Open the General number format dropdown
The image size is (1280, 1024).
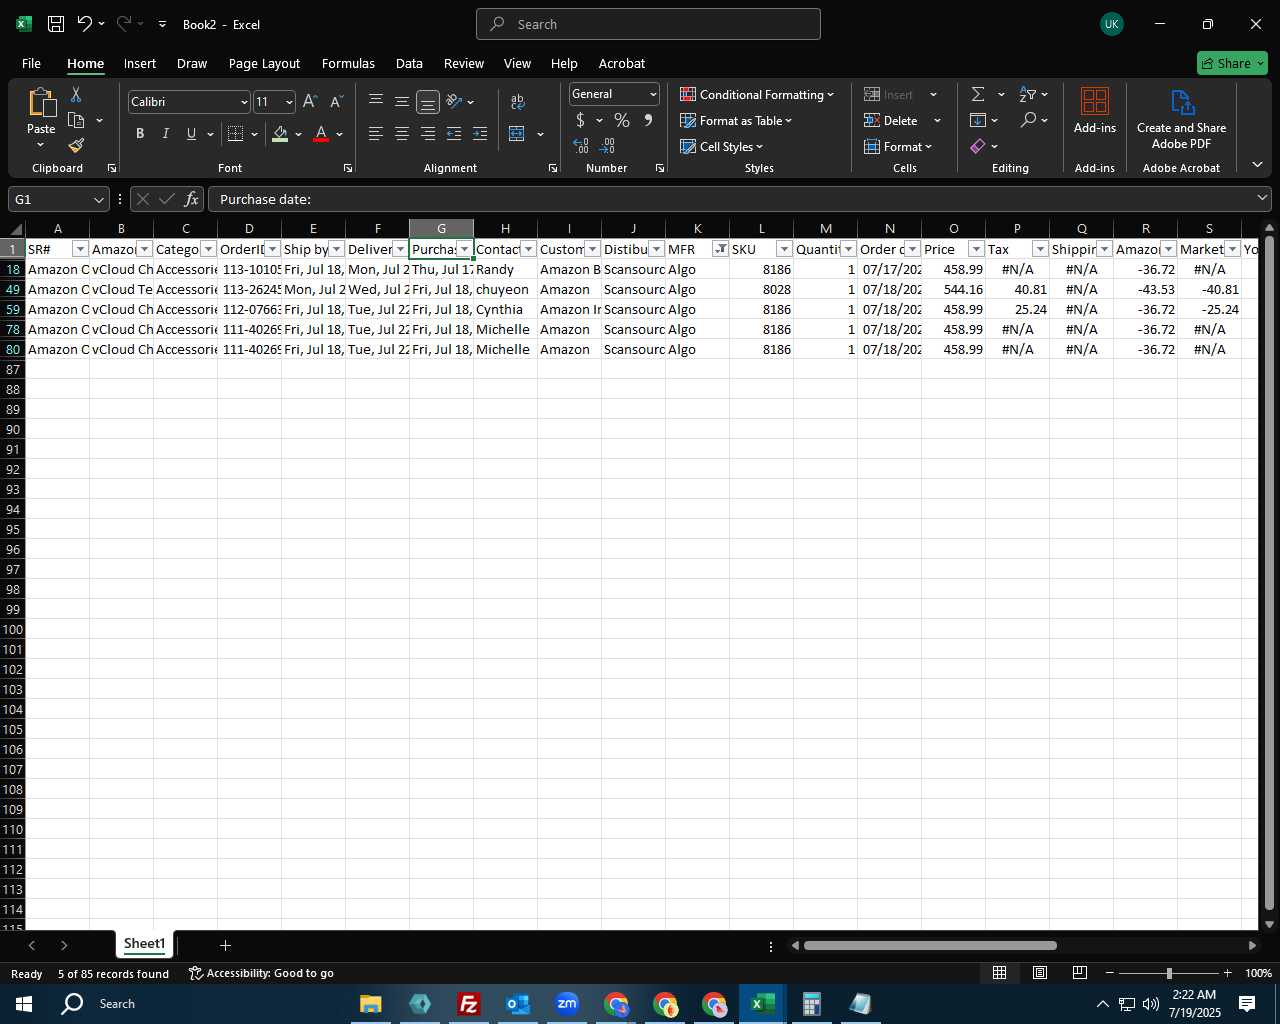[653, 94]
